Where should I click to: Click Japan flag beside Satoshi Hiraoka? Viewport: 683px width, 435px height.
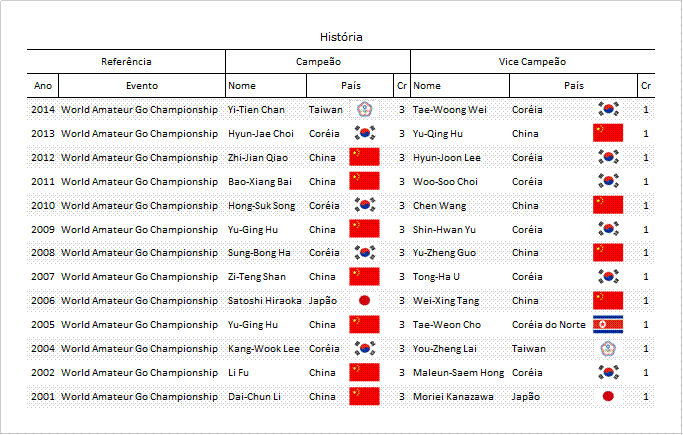click(x=365, y=300)
